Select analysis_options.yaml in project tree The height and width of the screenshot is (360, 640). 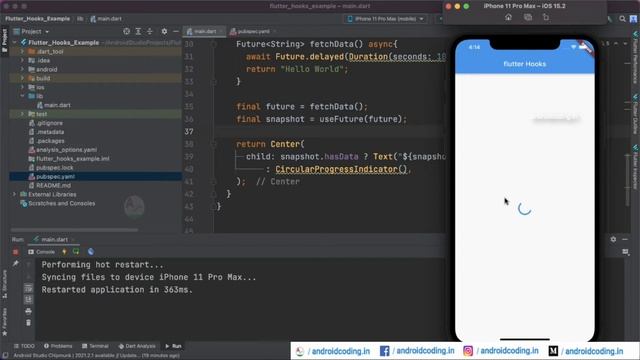pos(62,150)
